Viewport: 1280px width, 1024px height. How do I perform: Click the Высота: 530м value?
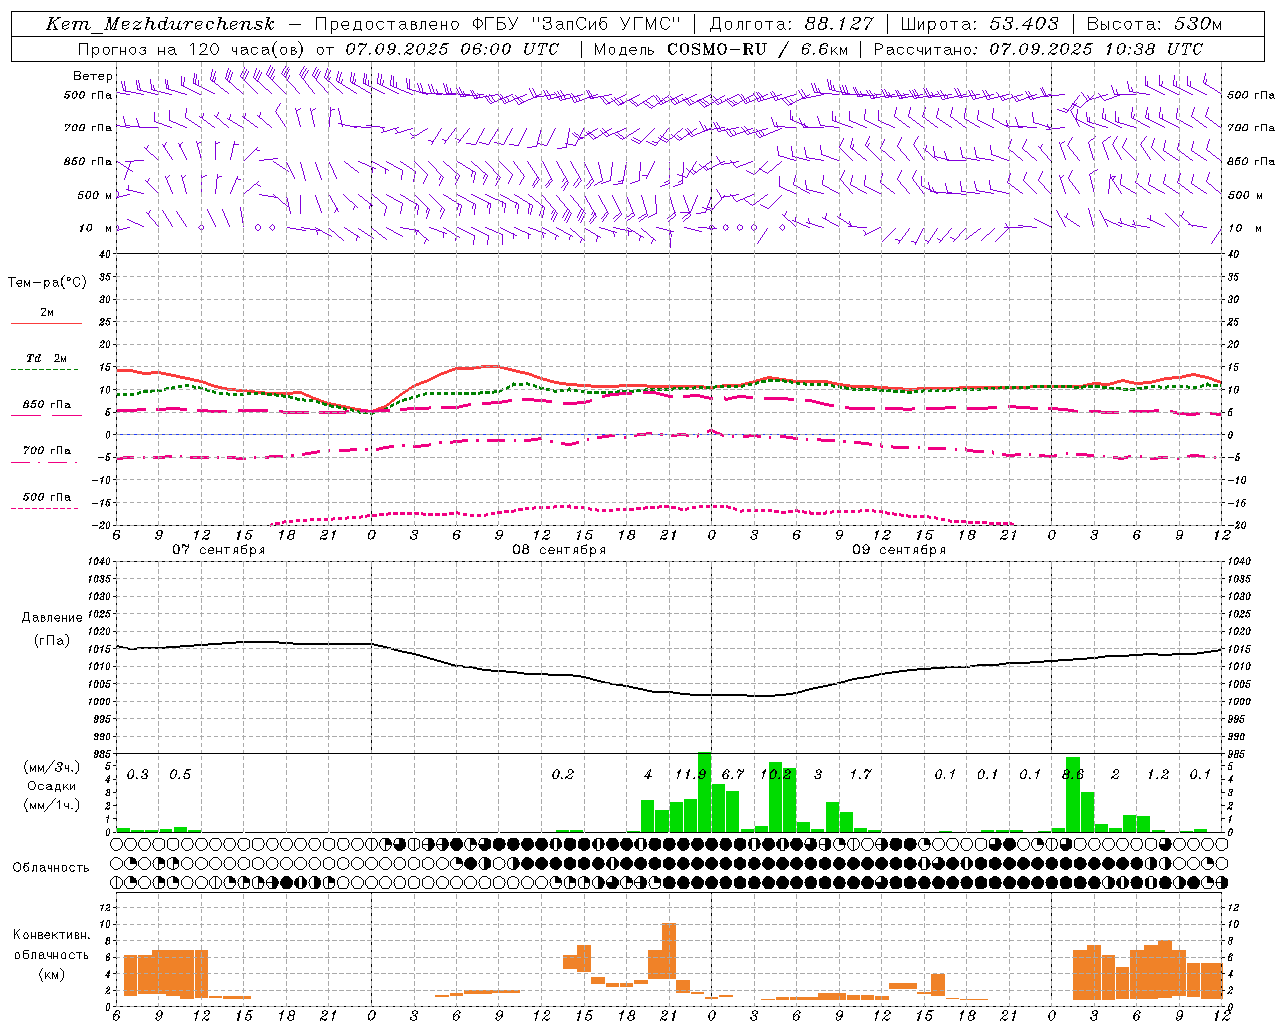point(1154,24)
